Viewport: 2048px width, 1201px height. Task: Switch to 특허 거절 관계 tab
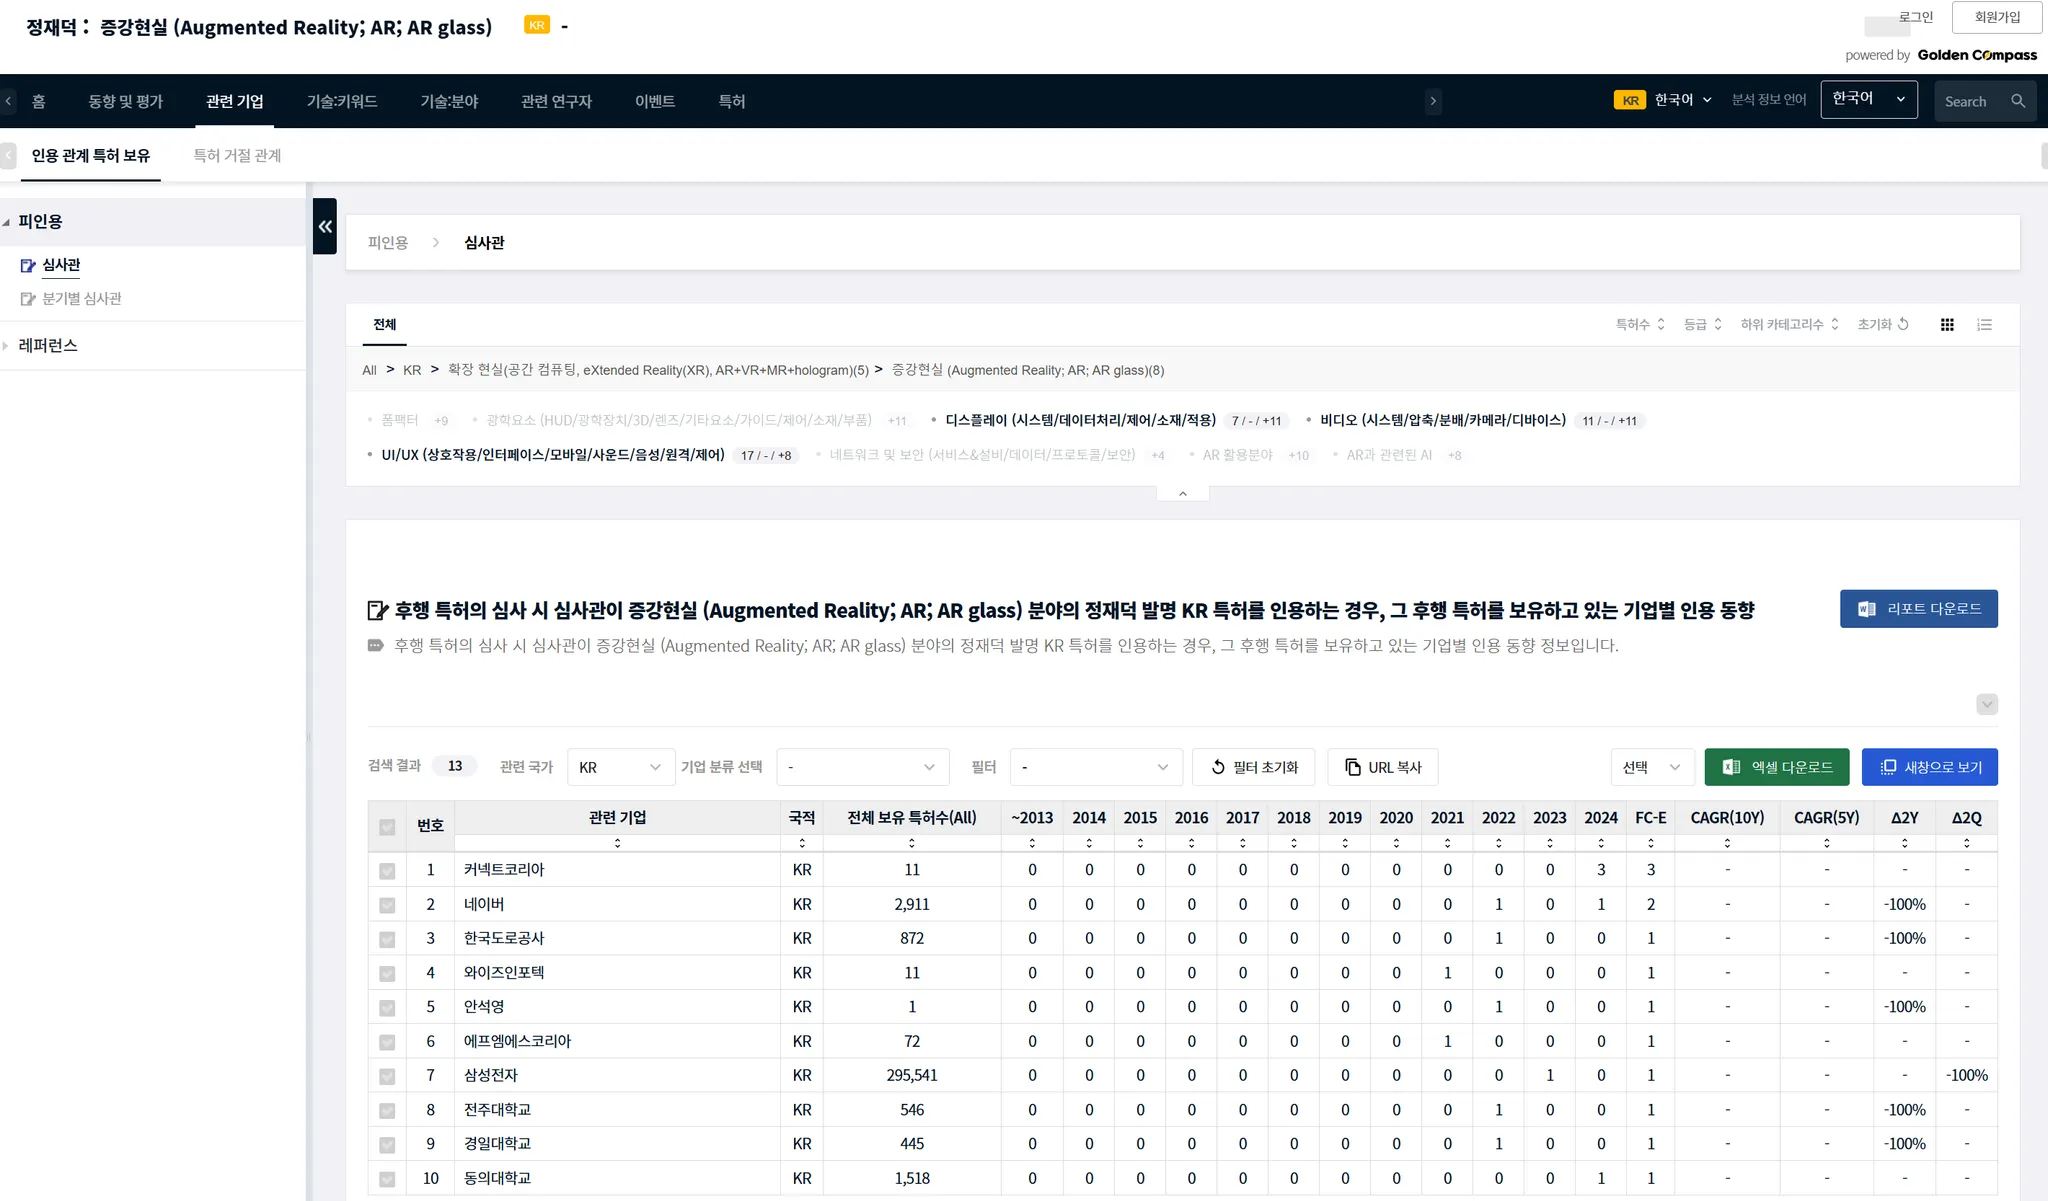[x=237, y=156]
